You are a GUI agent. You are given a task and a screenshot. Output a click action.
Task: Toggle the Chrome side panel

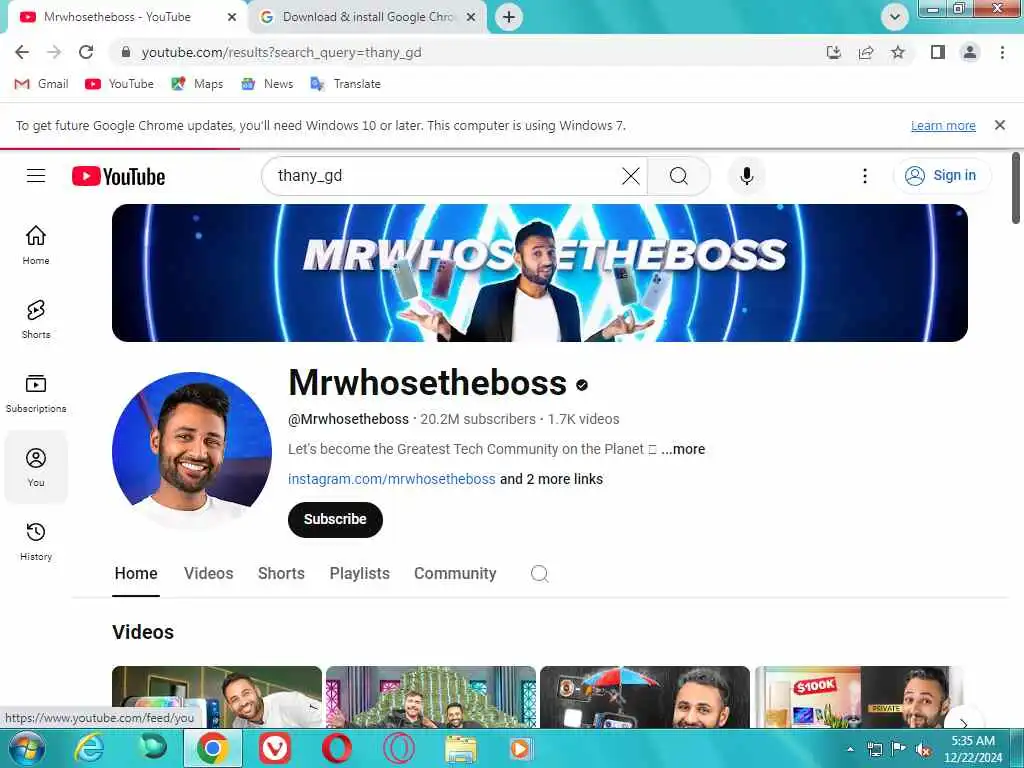click(938, 52)
